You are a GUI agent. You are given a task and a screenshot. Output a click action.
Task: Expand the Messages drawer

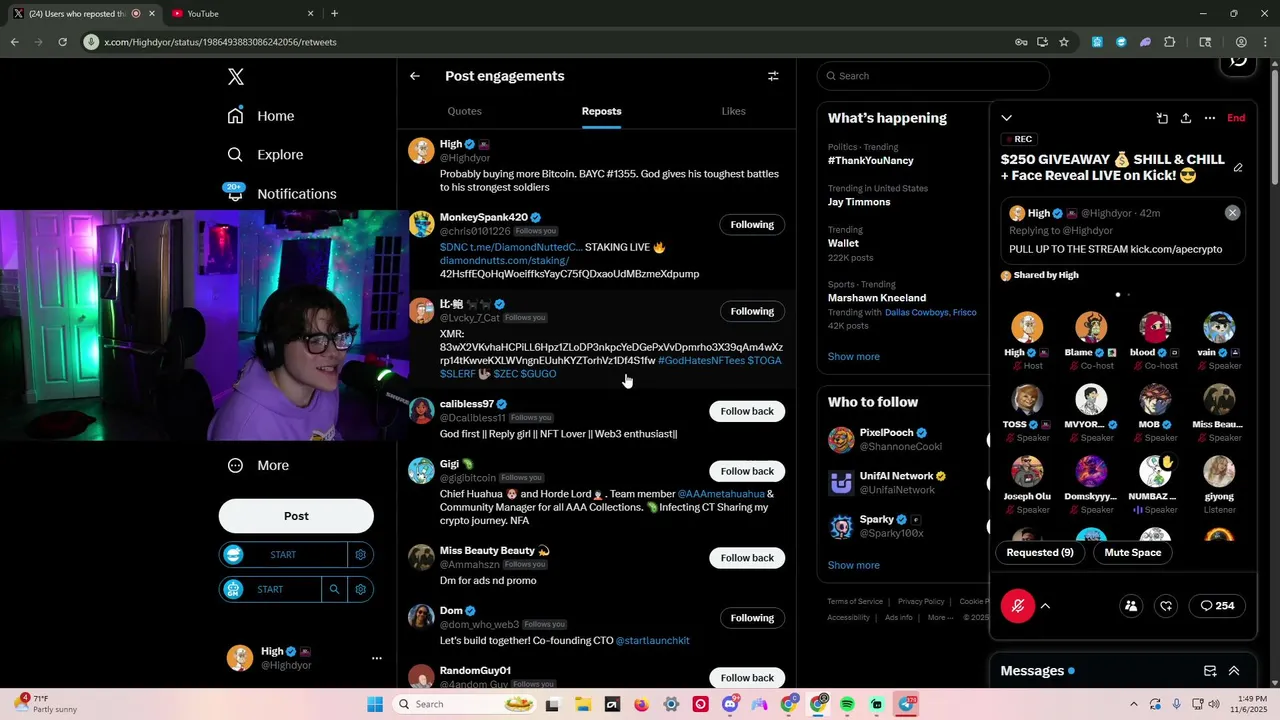[x=1234, y=671]
